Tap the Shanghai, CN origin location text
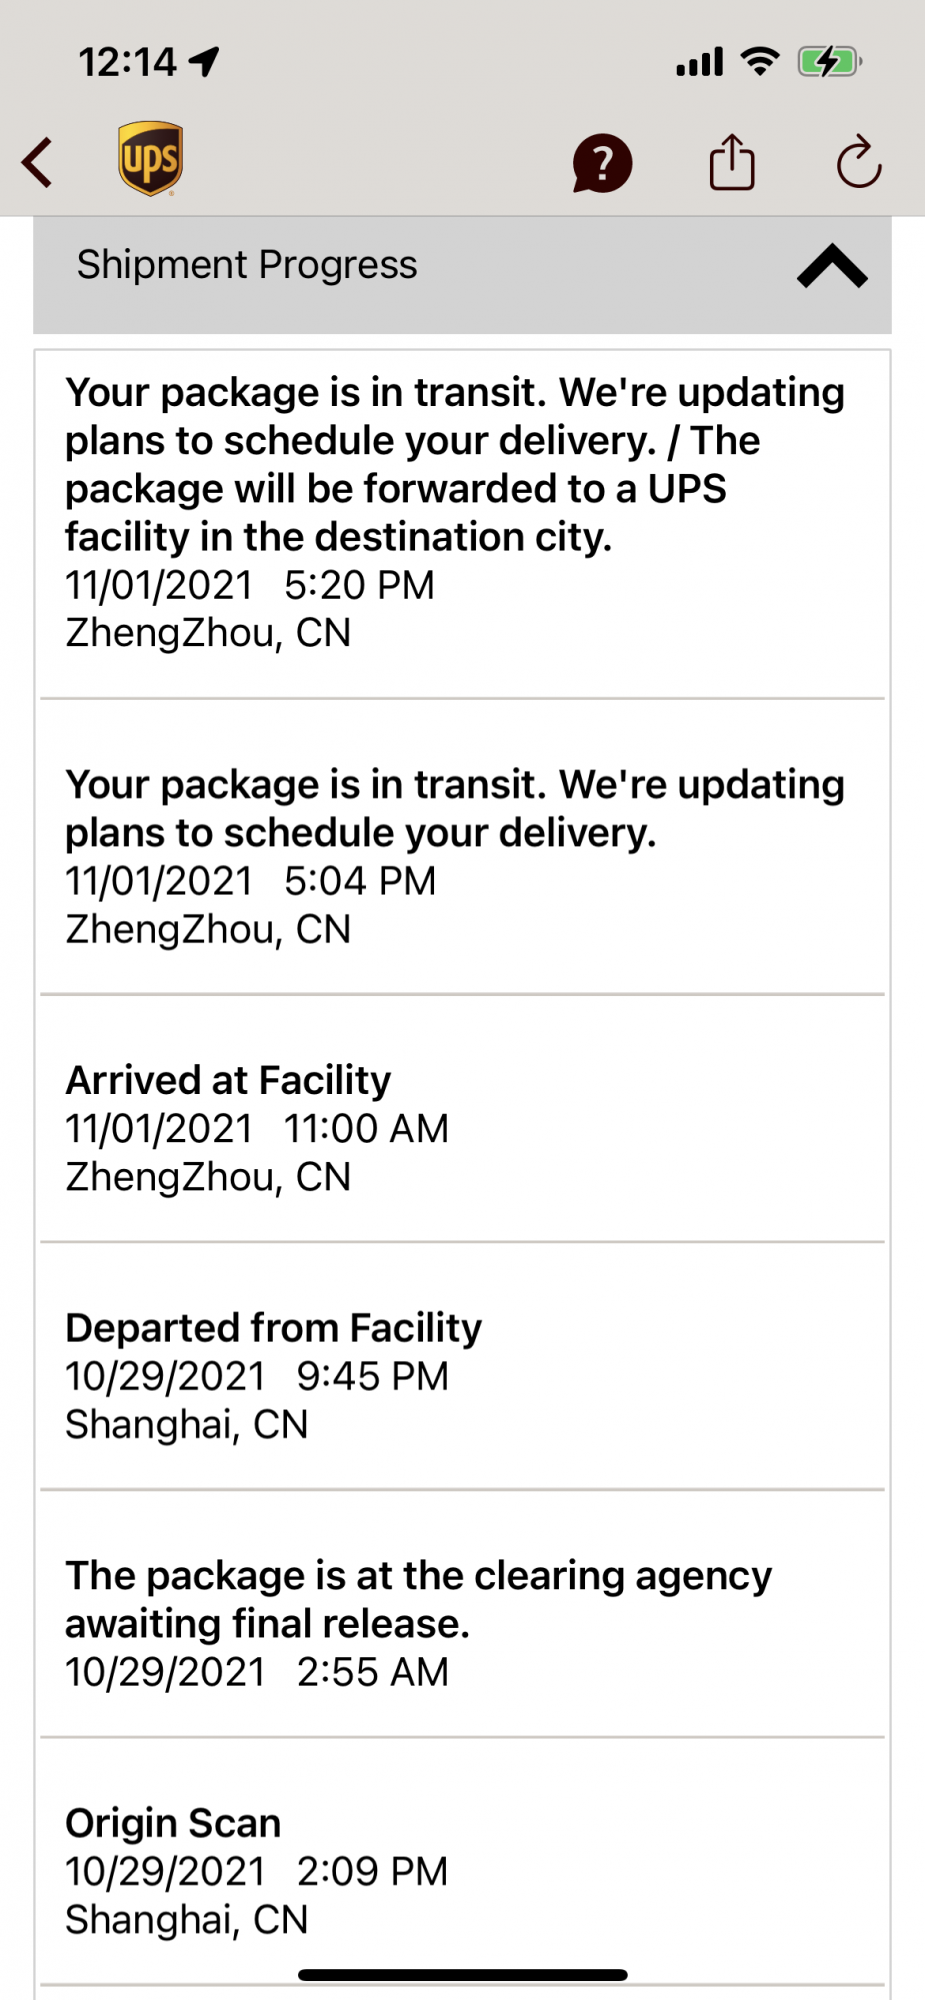 coord(187,1920)
